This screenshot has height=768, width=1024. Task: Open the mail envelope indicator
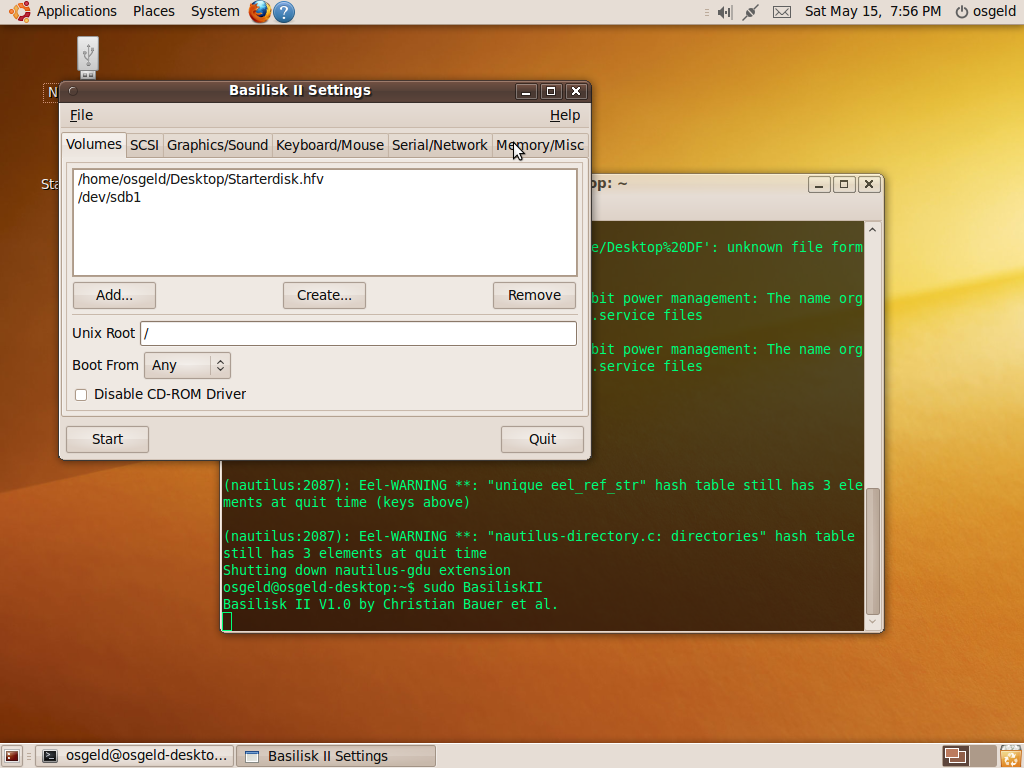[782, 12]
